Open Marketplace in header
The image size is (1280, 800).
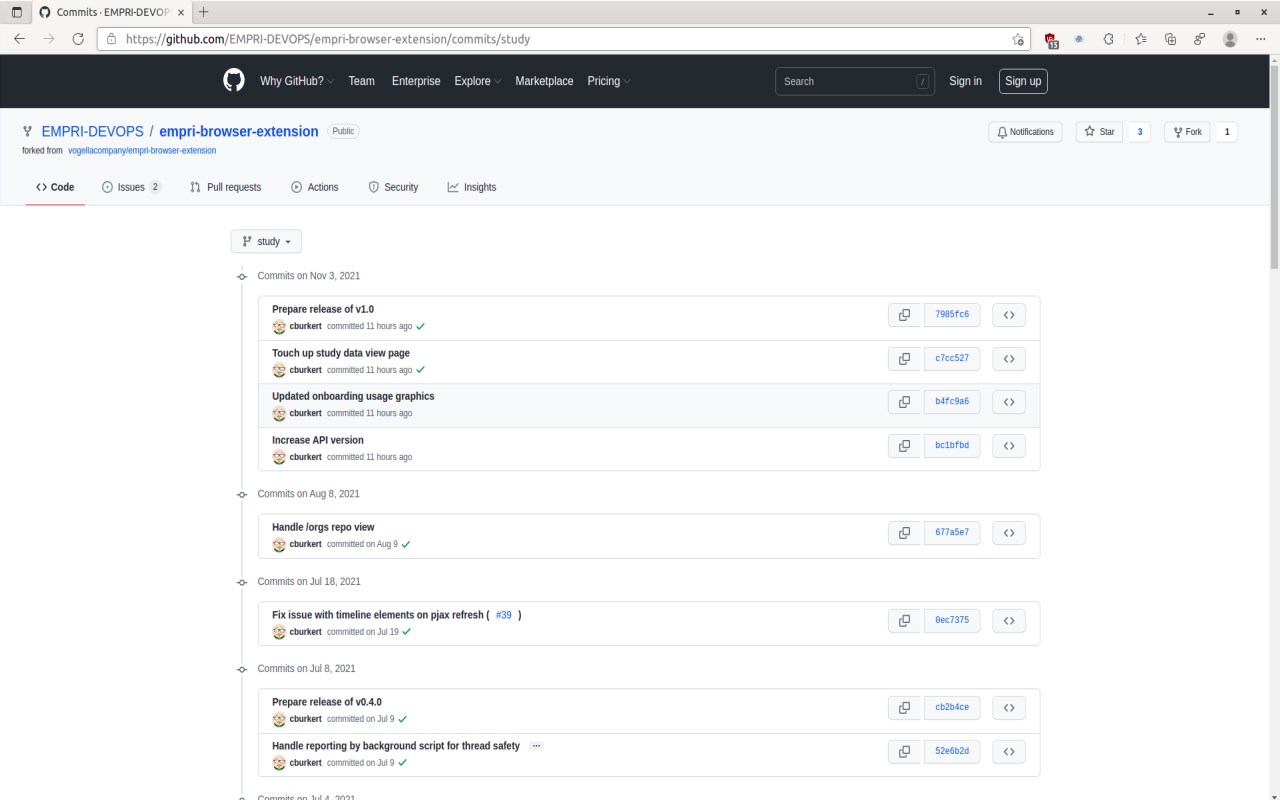544,81
